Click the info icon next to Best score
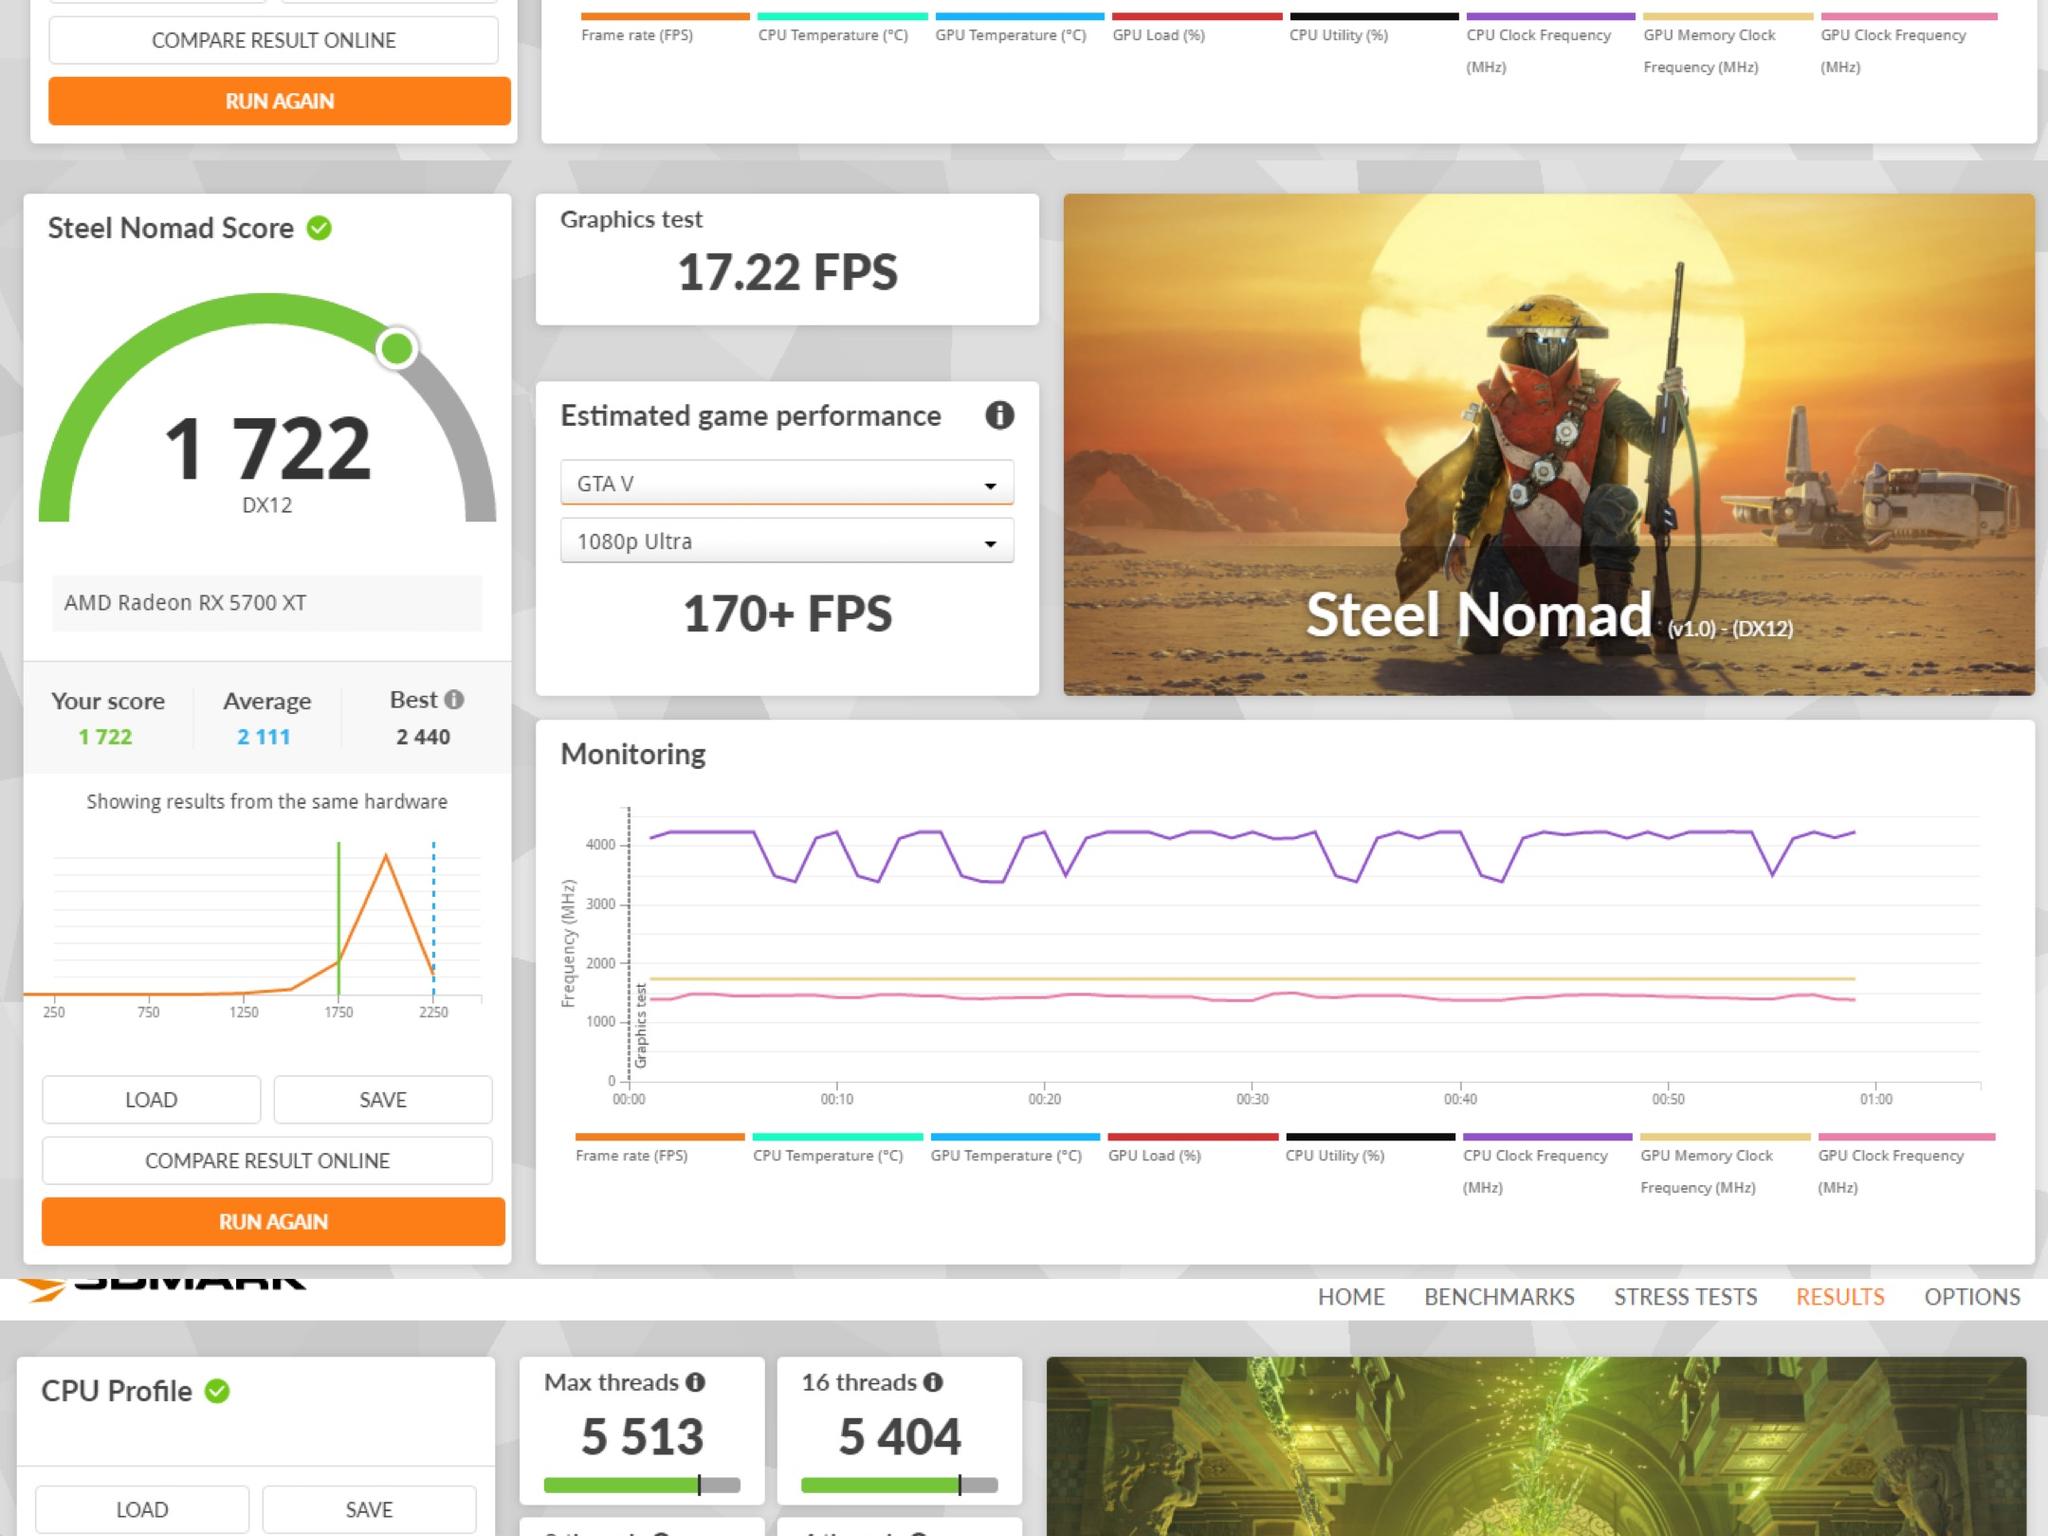Image resolution: width=2048 pixels, height=1536 pixels. click(454, 700)
